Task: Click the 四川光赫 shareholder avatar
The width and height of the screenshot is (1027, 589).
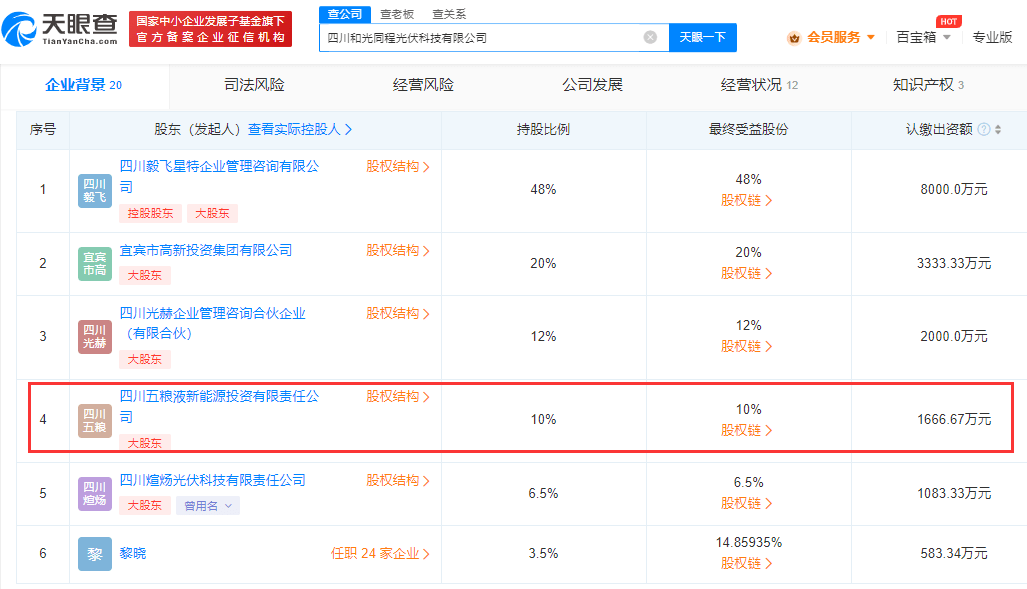Action: (95, 337)
